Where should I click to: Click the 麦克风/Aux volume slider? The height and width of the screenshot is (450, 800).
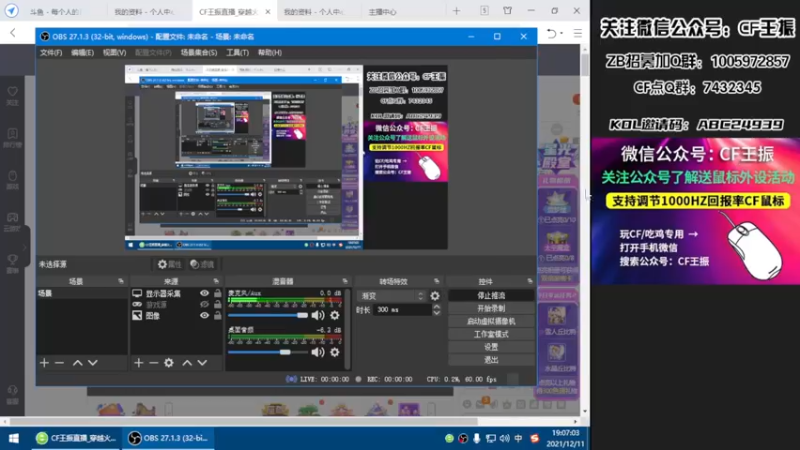pyautogui.click(x=268, y=315)
